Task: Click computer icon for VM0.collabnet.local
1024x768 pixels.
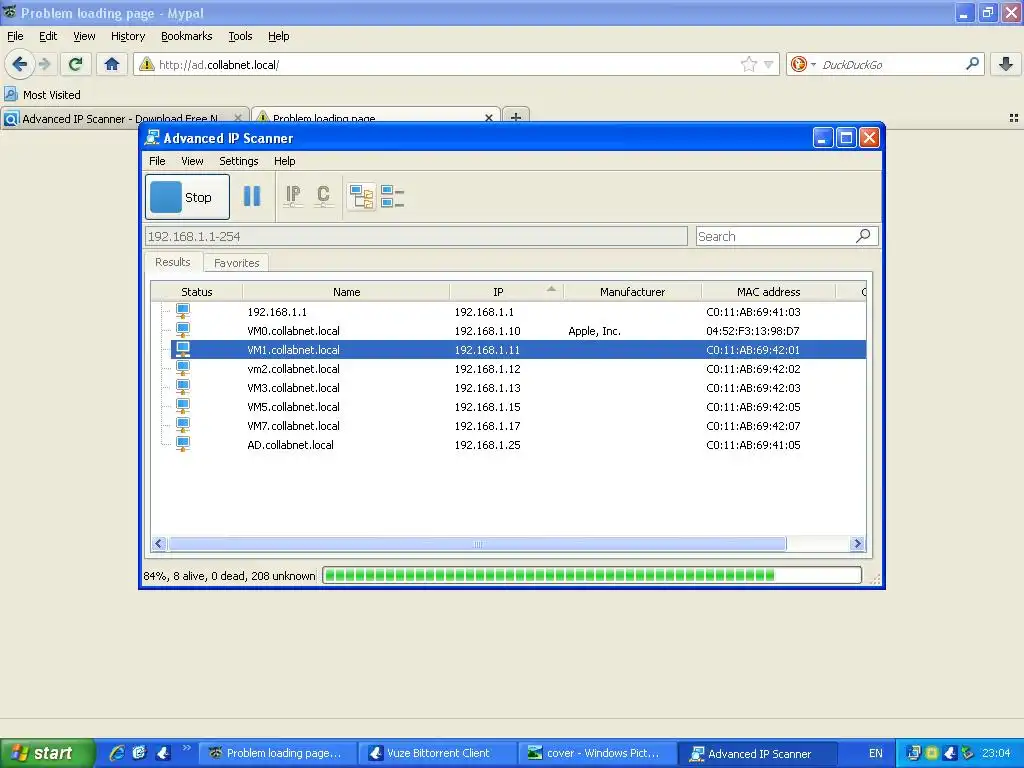Action: pyautogui.click(x=183, y=330)
